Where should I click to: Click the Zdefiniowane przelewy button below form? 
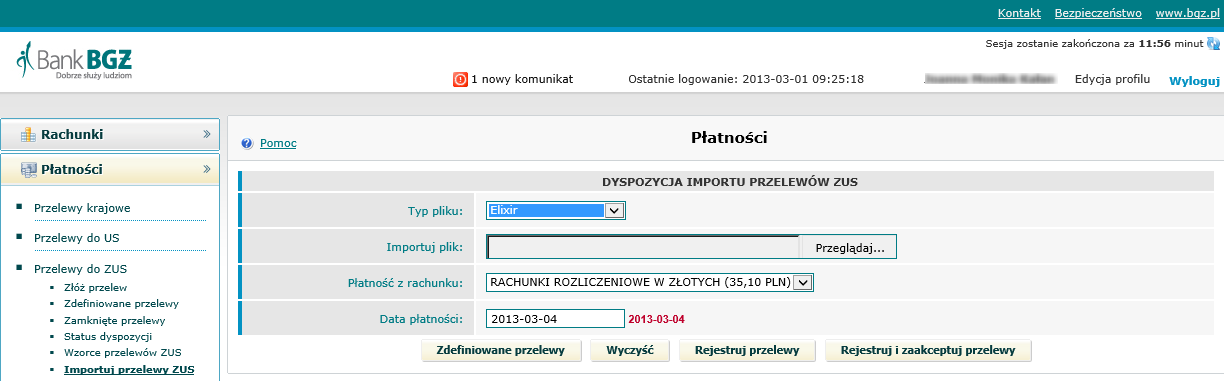click(501, 350)
